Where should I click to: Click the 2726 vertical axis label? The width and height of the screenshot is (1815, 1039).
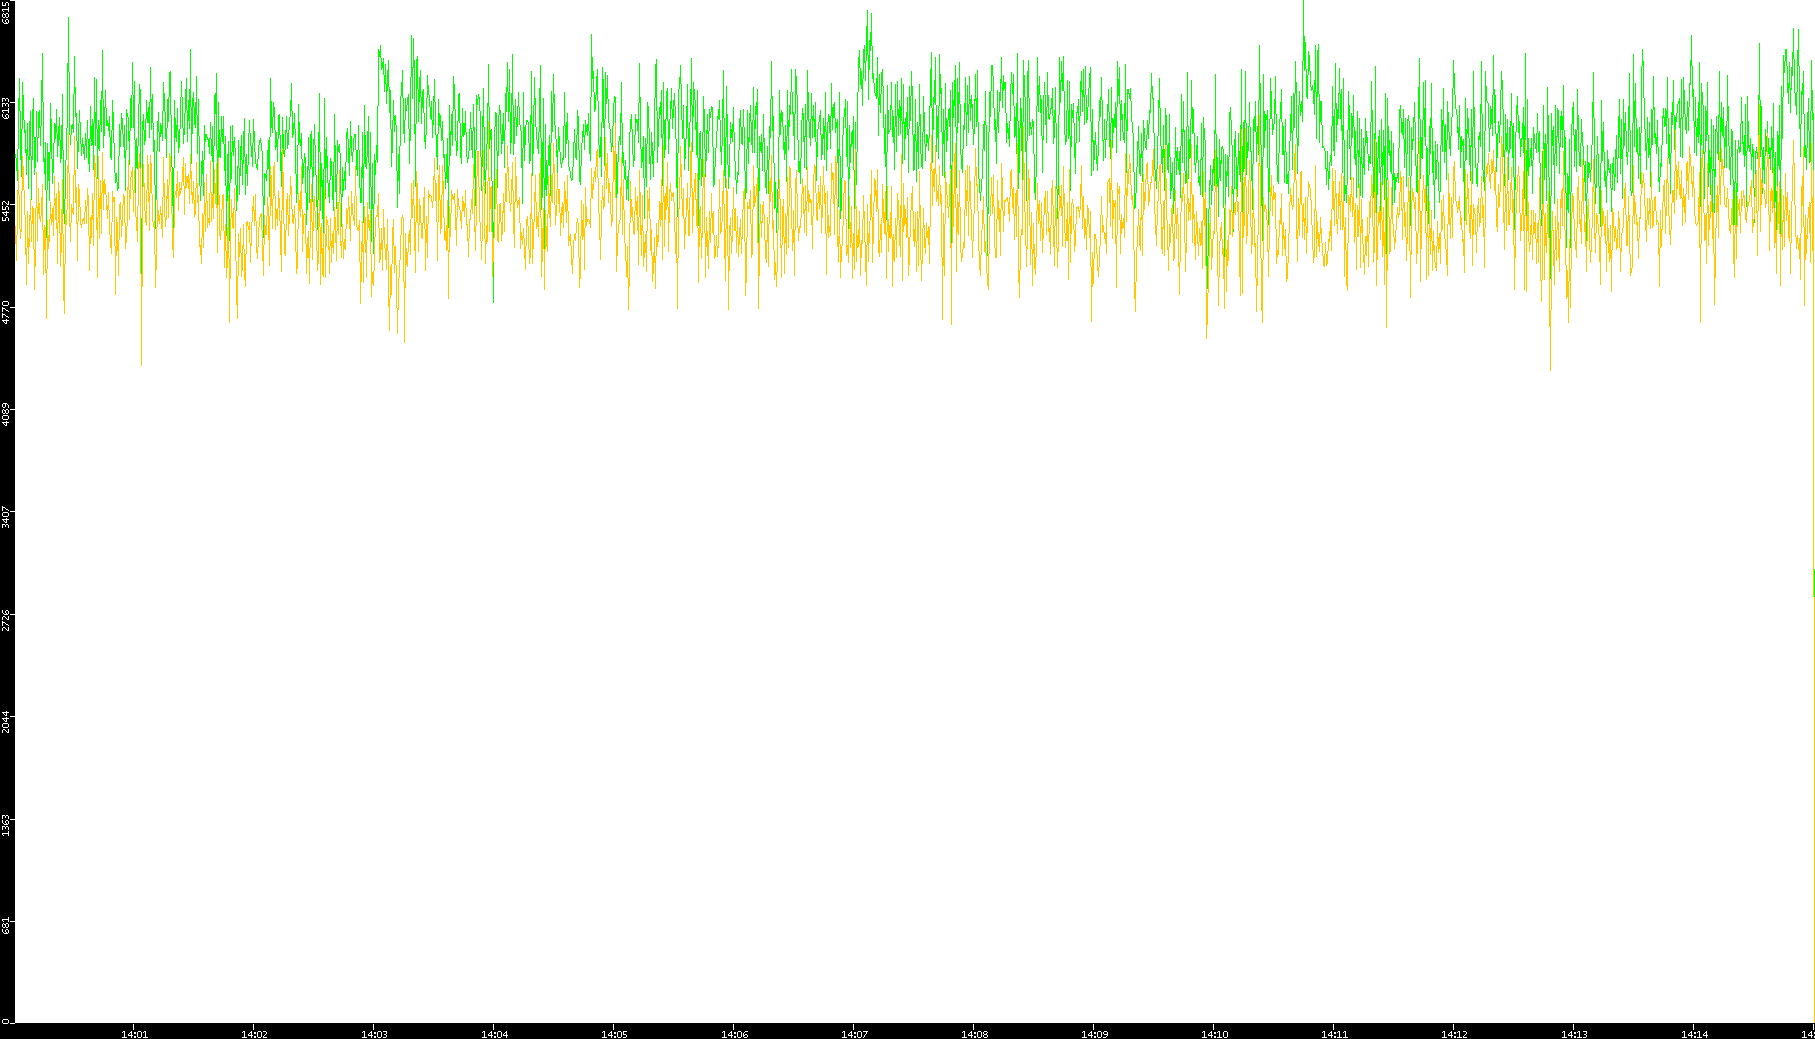click(6, 618)
